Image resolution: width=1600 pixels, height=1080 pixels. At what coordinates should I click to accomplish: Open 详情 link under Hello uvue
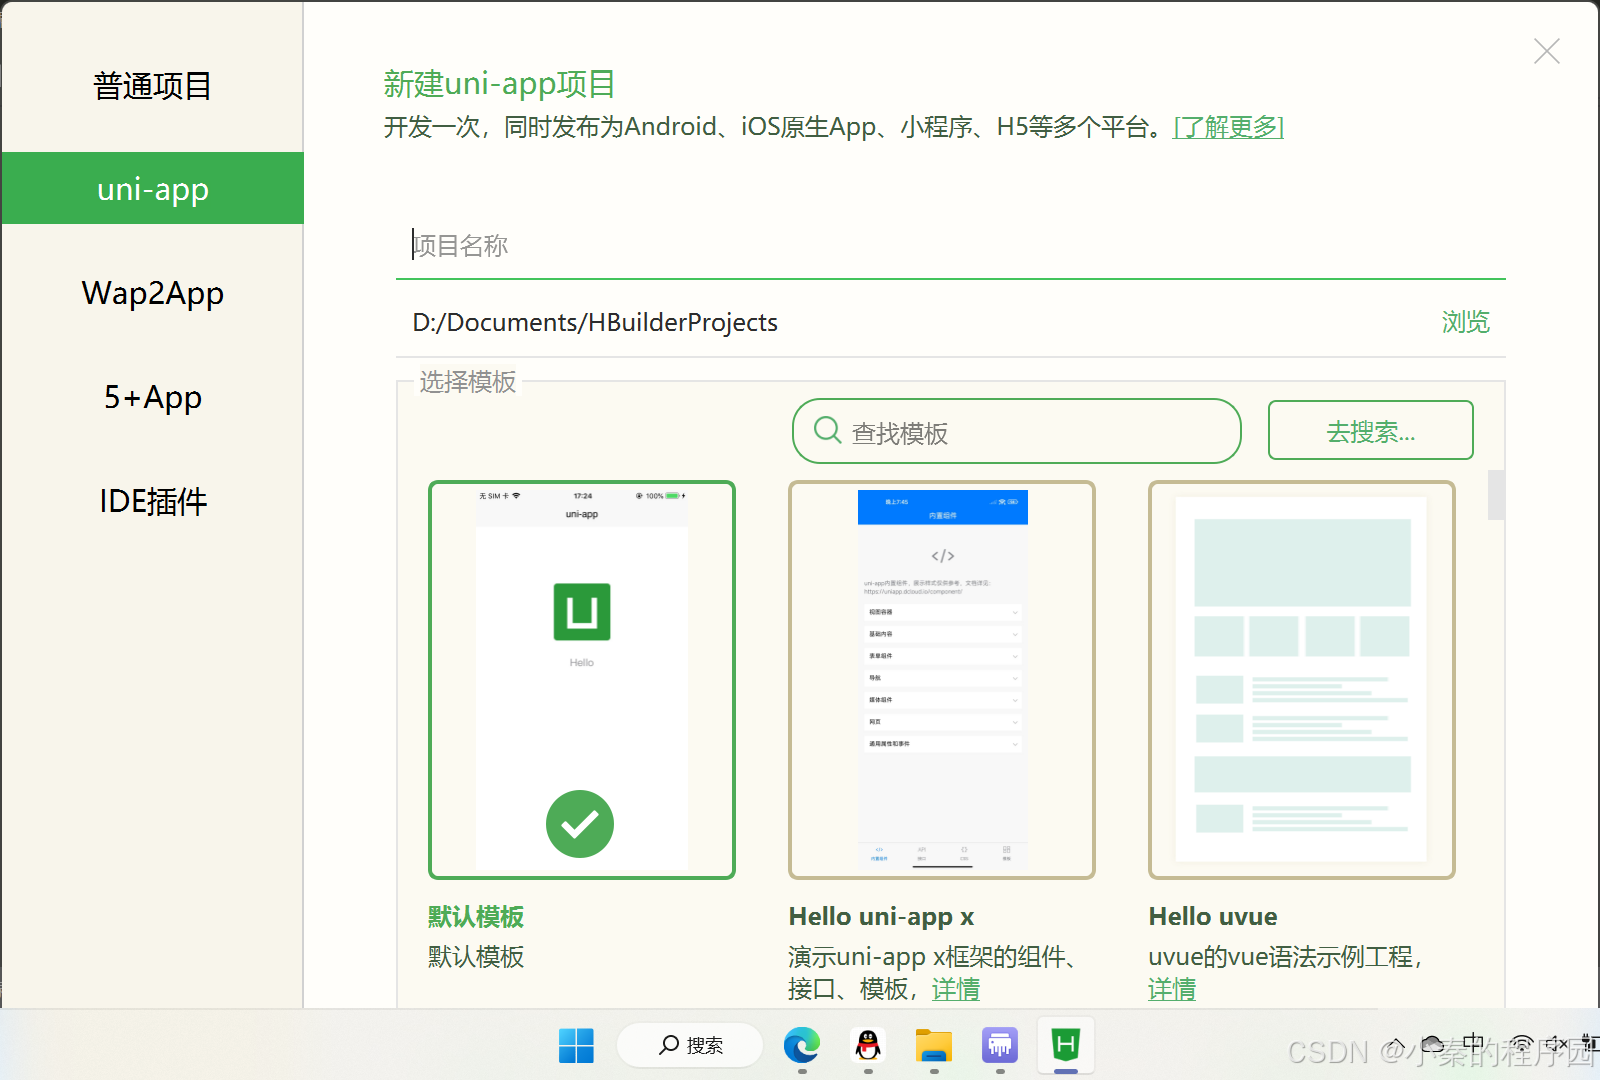1172,989
